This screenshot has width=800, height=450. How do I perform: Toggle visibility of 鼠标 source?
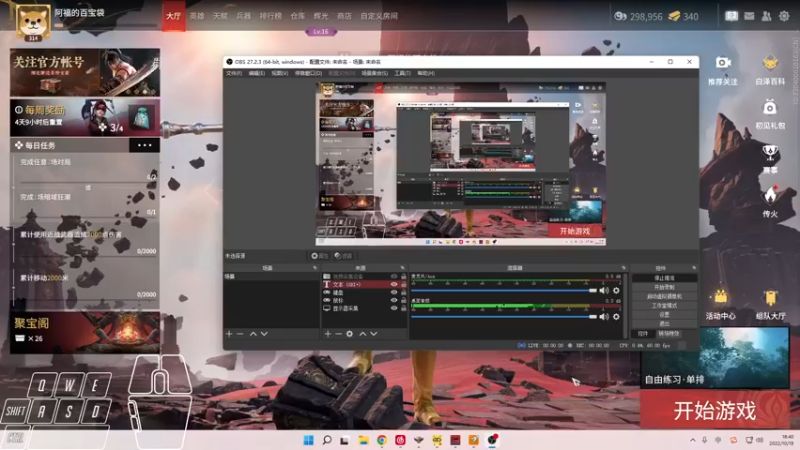394,301
